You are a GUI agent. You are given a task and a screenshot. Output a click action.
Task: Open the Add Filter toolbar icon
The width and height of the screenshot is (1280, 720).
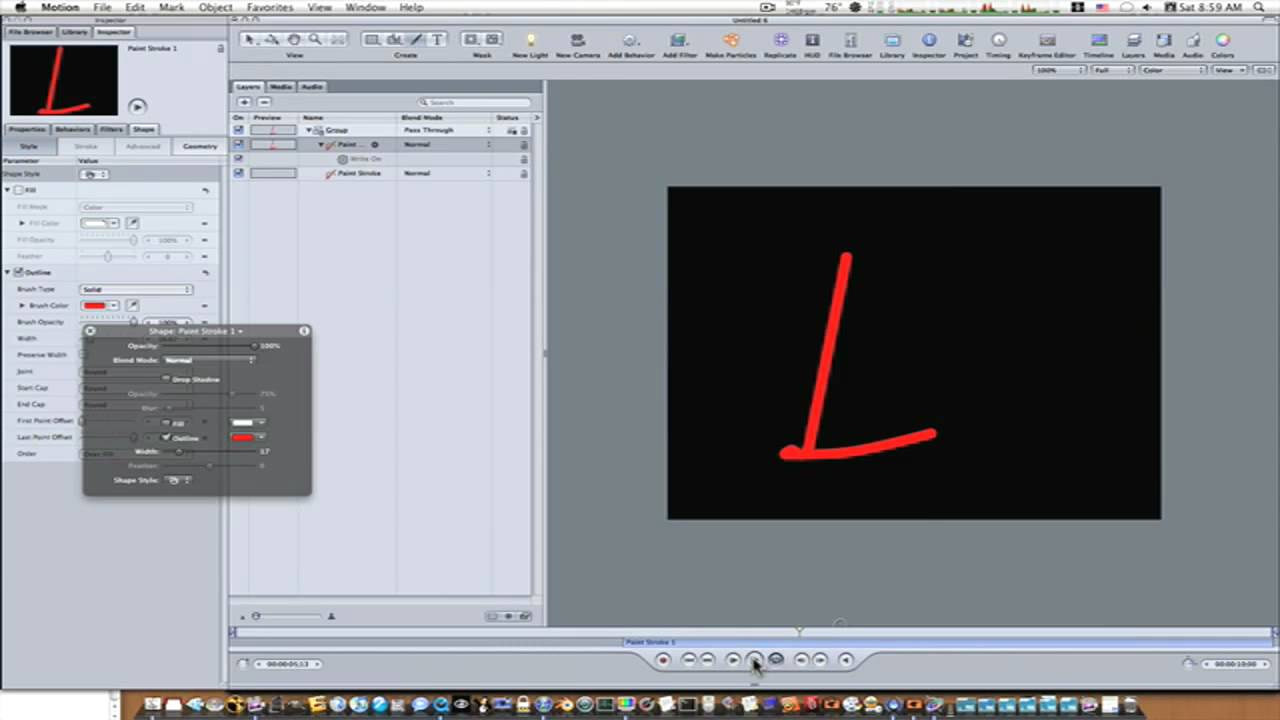tap(679, 41)
